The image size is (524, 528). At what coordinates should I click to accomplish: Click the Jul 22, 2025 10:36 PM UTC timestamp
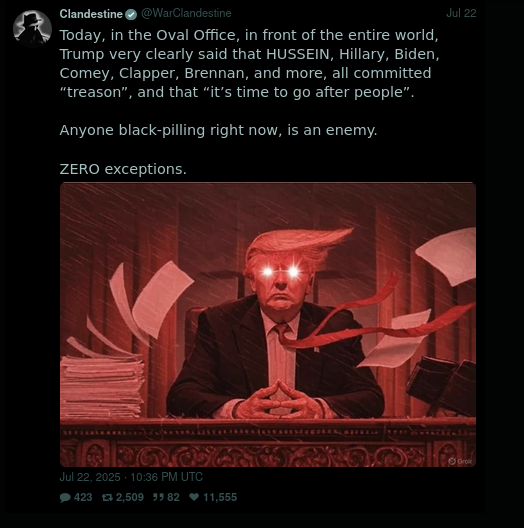point(131,477)
